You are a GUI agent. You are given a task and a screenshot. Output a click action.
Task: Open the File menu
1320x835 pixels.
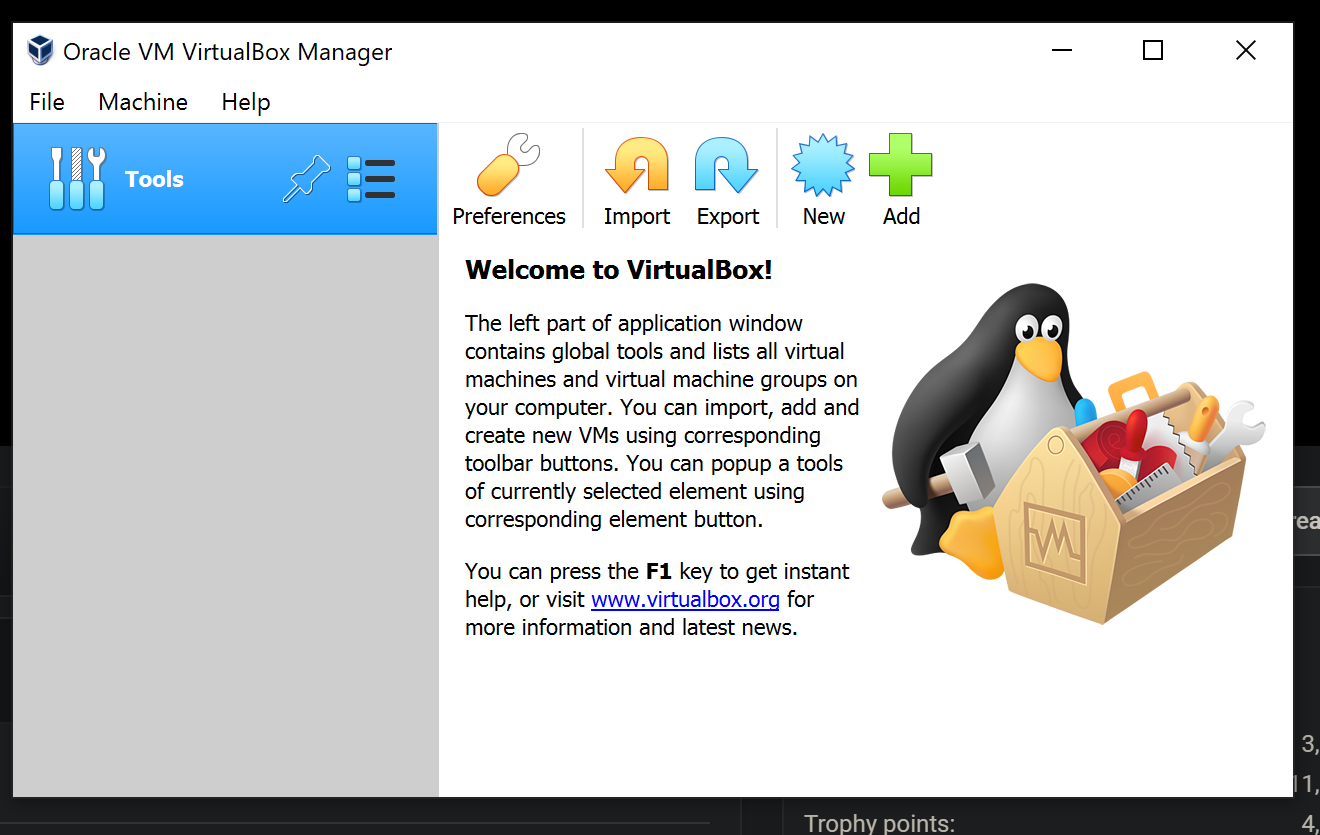tap(47, 102)
